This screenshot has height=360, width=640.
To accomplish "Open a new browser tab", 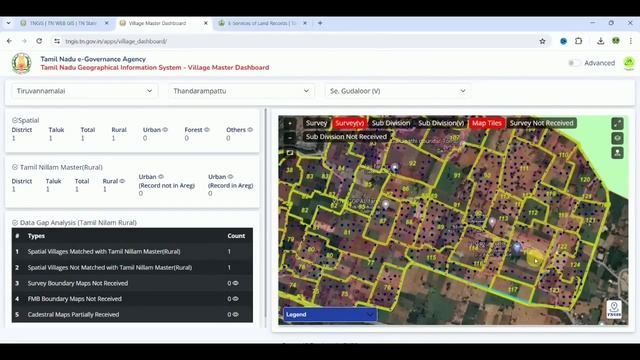I will pyautogui.click(x=320, y=23).
